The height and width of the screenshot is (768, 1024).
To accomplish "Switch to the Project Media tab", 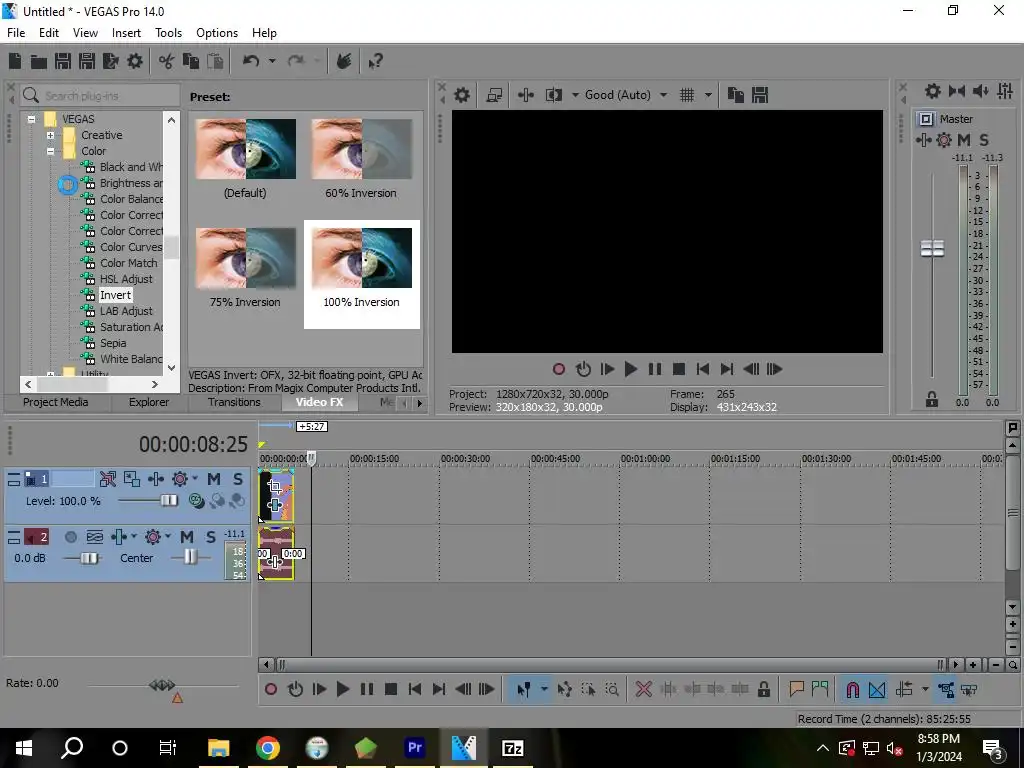I will (56, 402).
